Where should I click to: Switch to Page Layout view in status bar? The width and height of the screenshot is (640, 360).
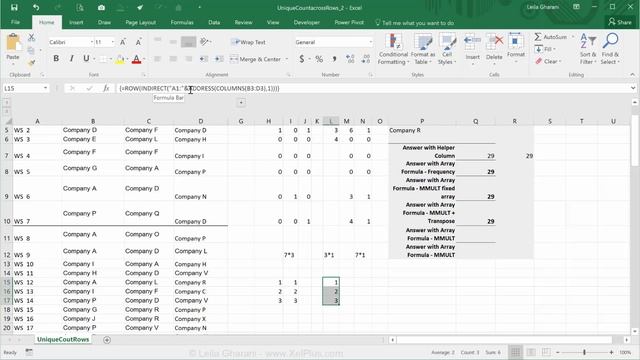click(531, 352)
